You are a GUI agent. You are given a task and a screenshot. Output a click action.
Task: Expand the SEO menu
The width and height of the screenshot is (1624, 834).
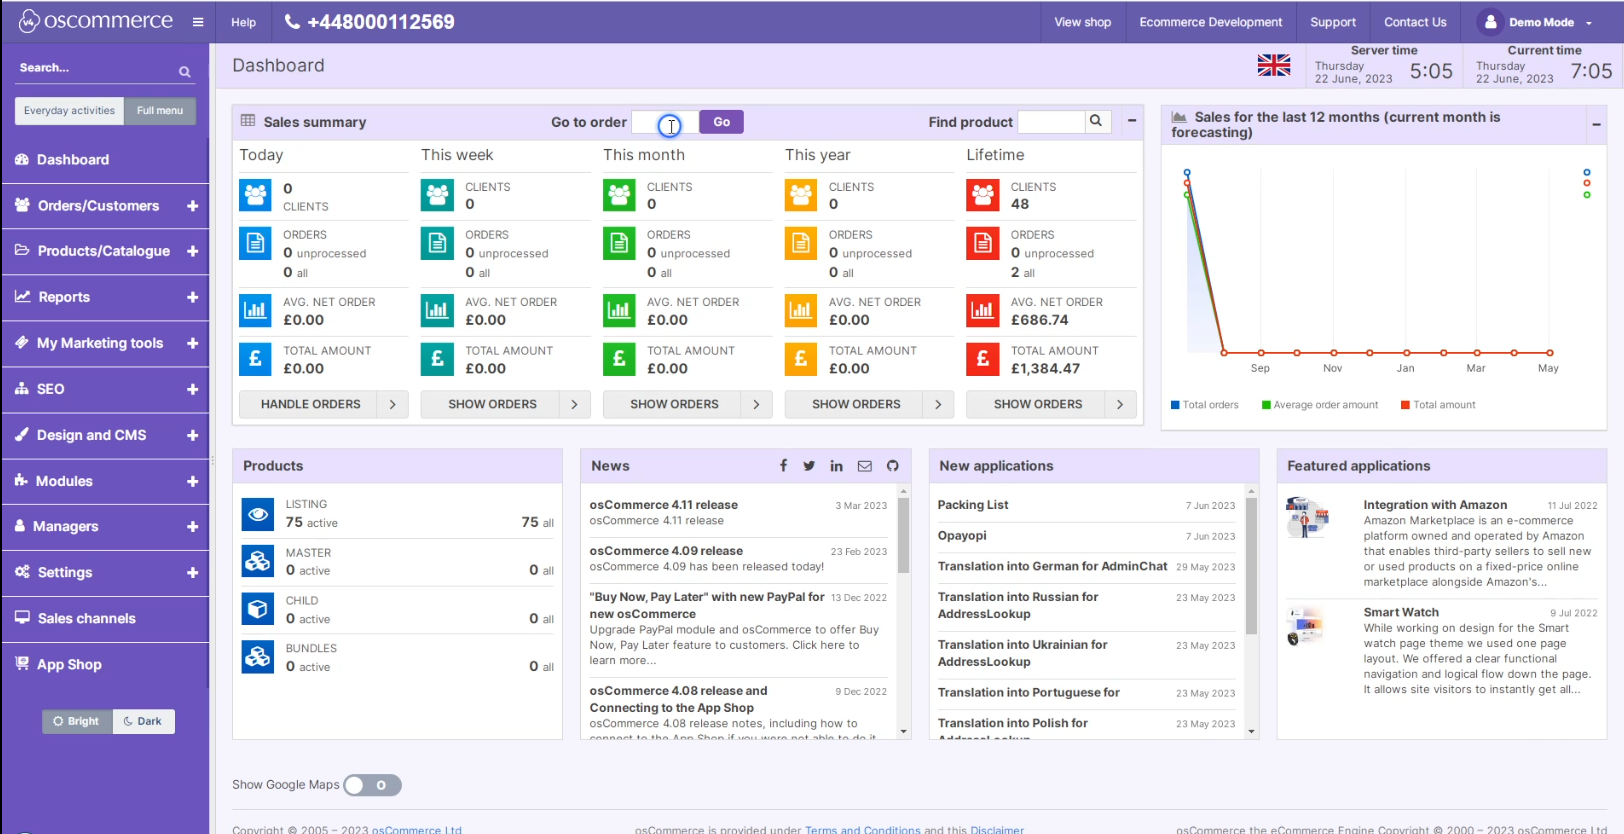coord(192,389)
